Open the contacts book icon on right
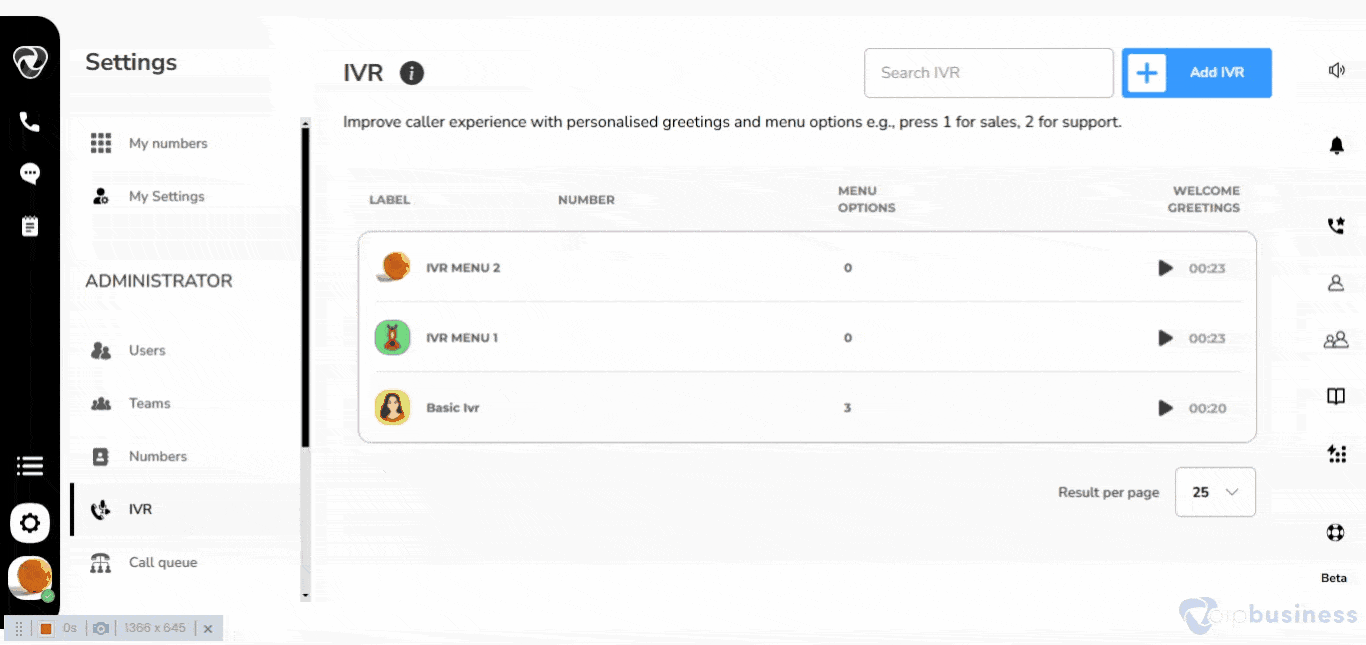Screen dimensions: 1366x645 click(1335, 397)
